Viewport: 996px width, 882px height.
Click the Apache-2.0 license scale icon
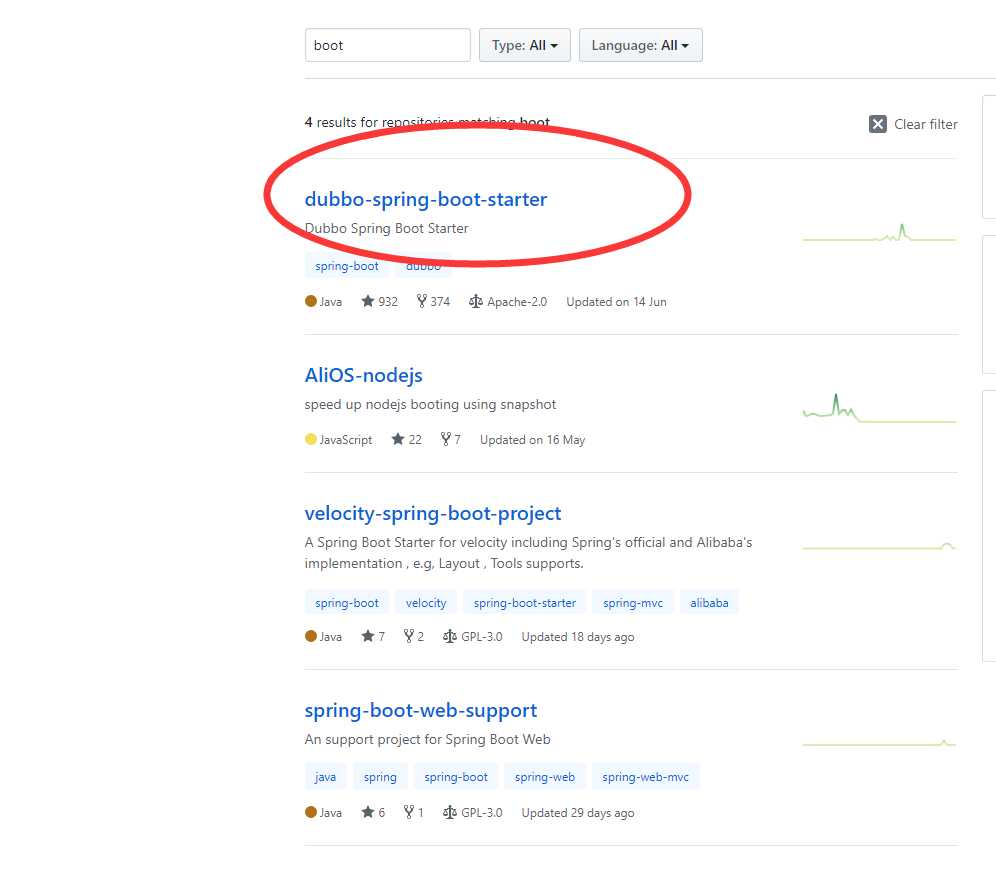coord(476,301)
